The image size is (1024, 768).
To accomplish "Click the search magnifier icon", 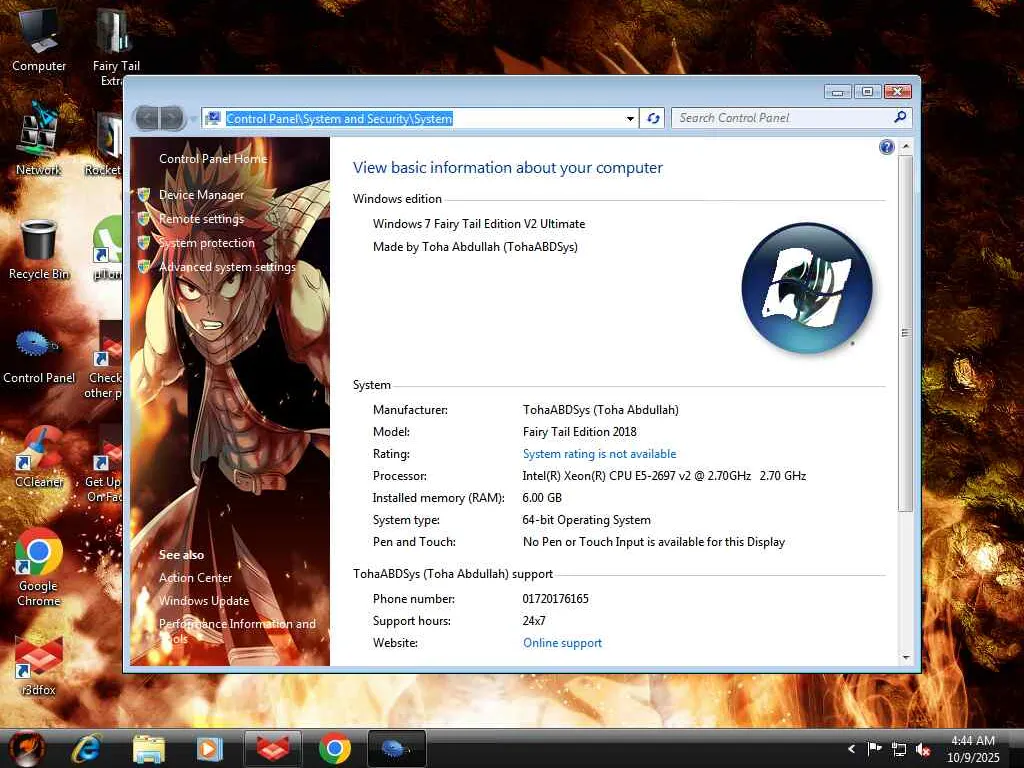I will (900, 118).
